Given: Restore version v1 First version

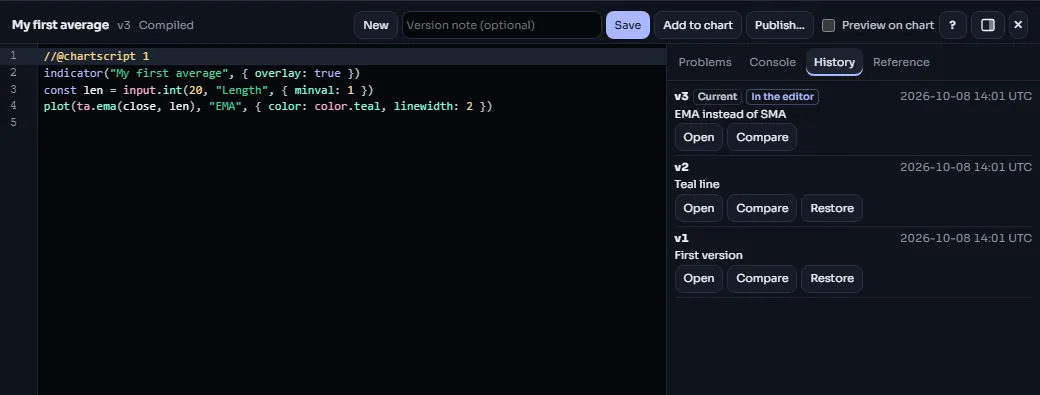Looking at the screenshot, I should tap(832, 279).
